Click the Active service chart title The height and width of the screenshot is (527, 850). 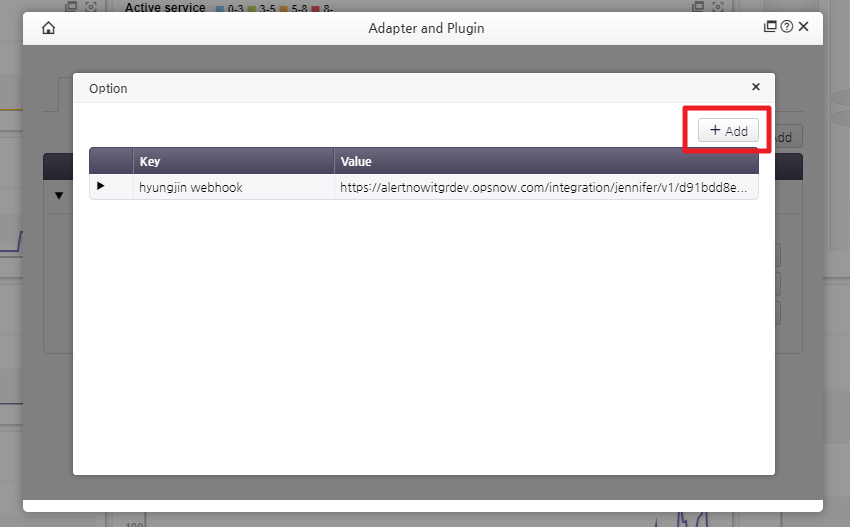[165, 8]
